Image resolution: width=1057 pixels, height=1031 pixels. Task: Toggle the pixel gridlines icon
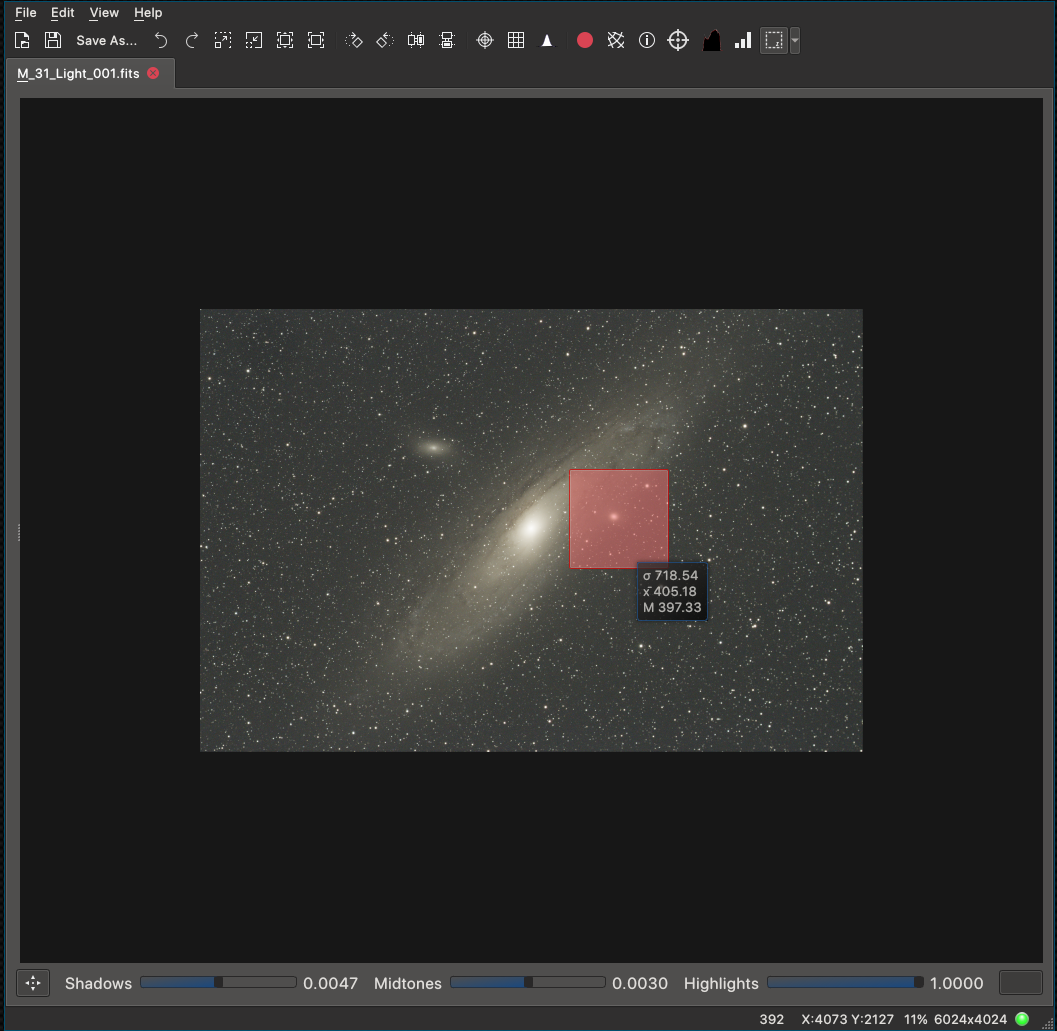516,40
